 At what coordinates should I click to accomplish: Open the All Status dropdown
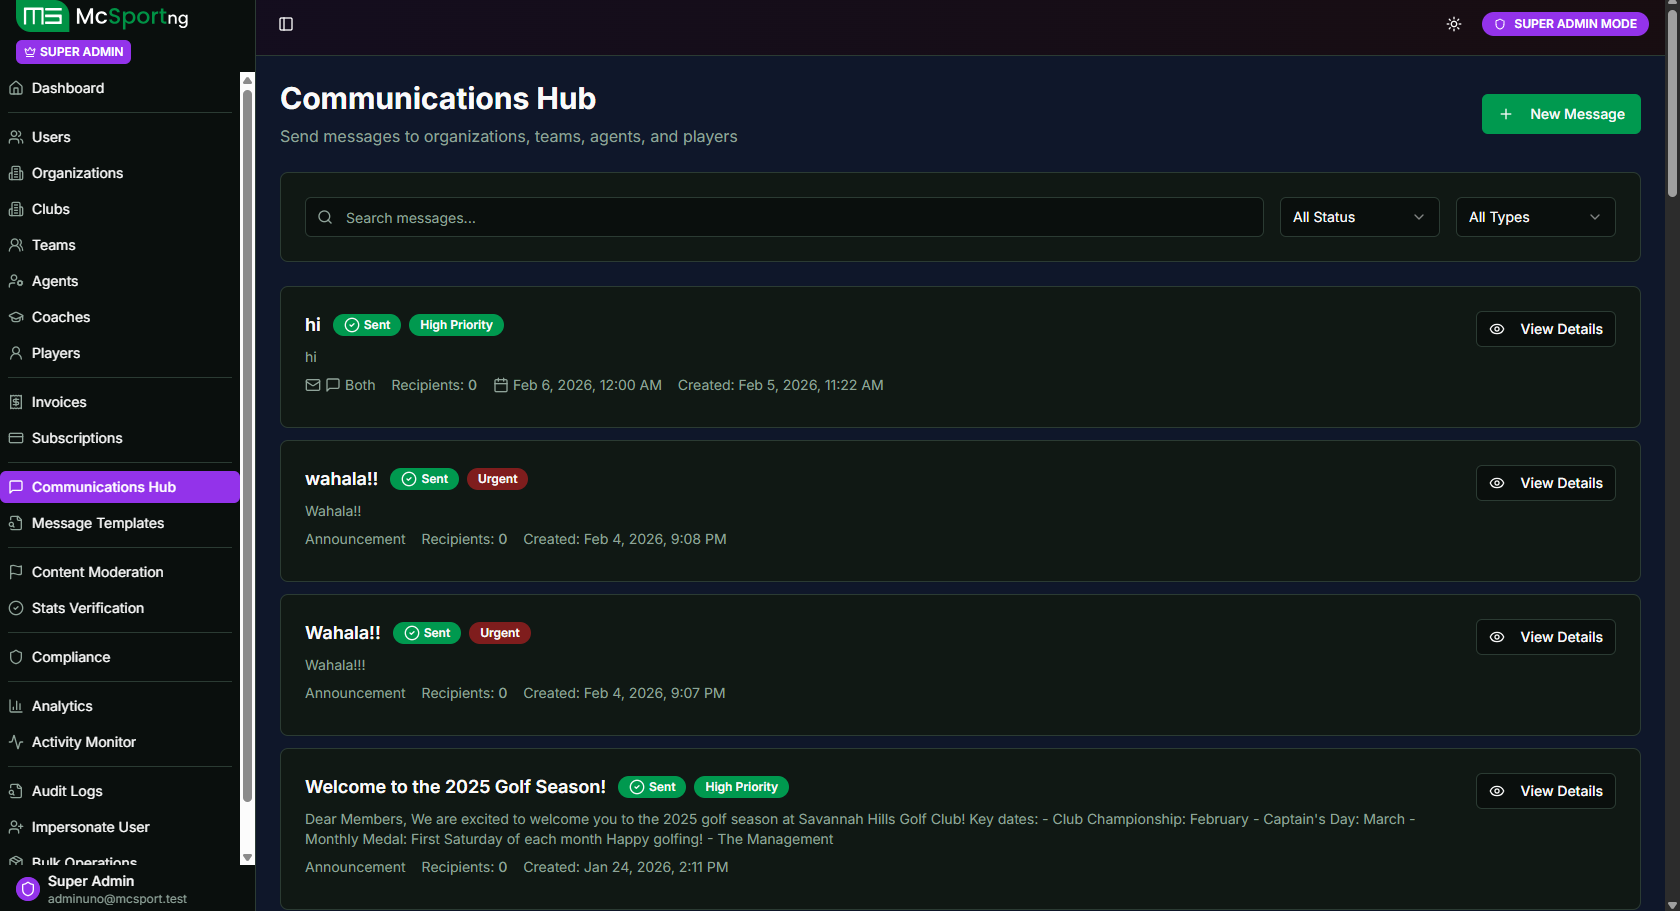click(1359, 217)
